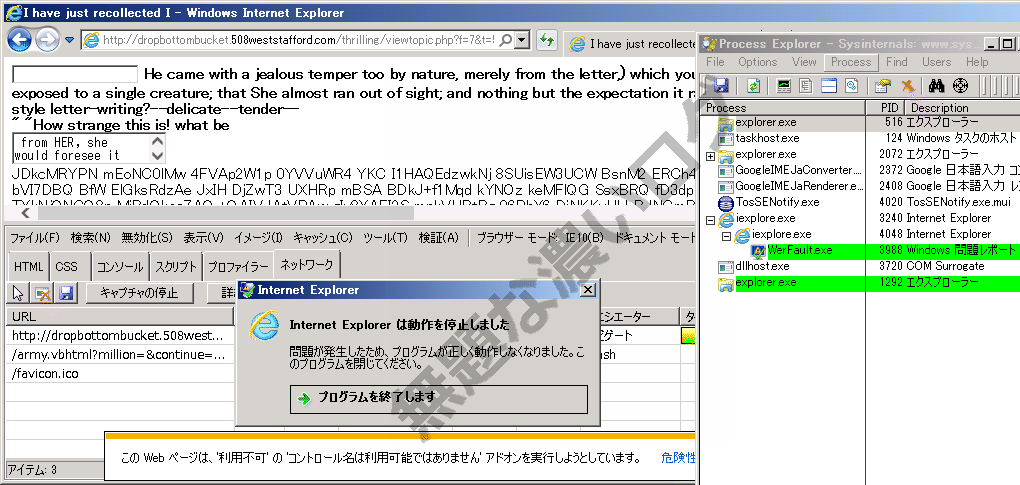The width and height of the screenshot is (1020, 485).
Task: Open the ブラウザー モード: IE10(B) menu
Action: click(x=540, y=238)
